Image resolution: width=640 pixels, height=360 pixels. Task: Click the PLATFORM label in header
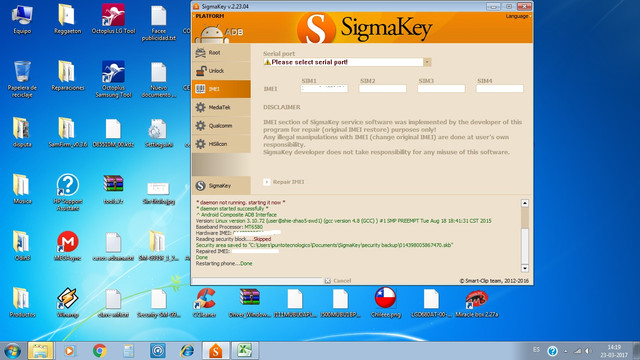click(209, 16)
